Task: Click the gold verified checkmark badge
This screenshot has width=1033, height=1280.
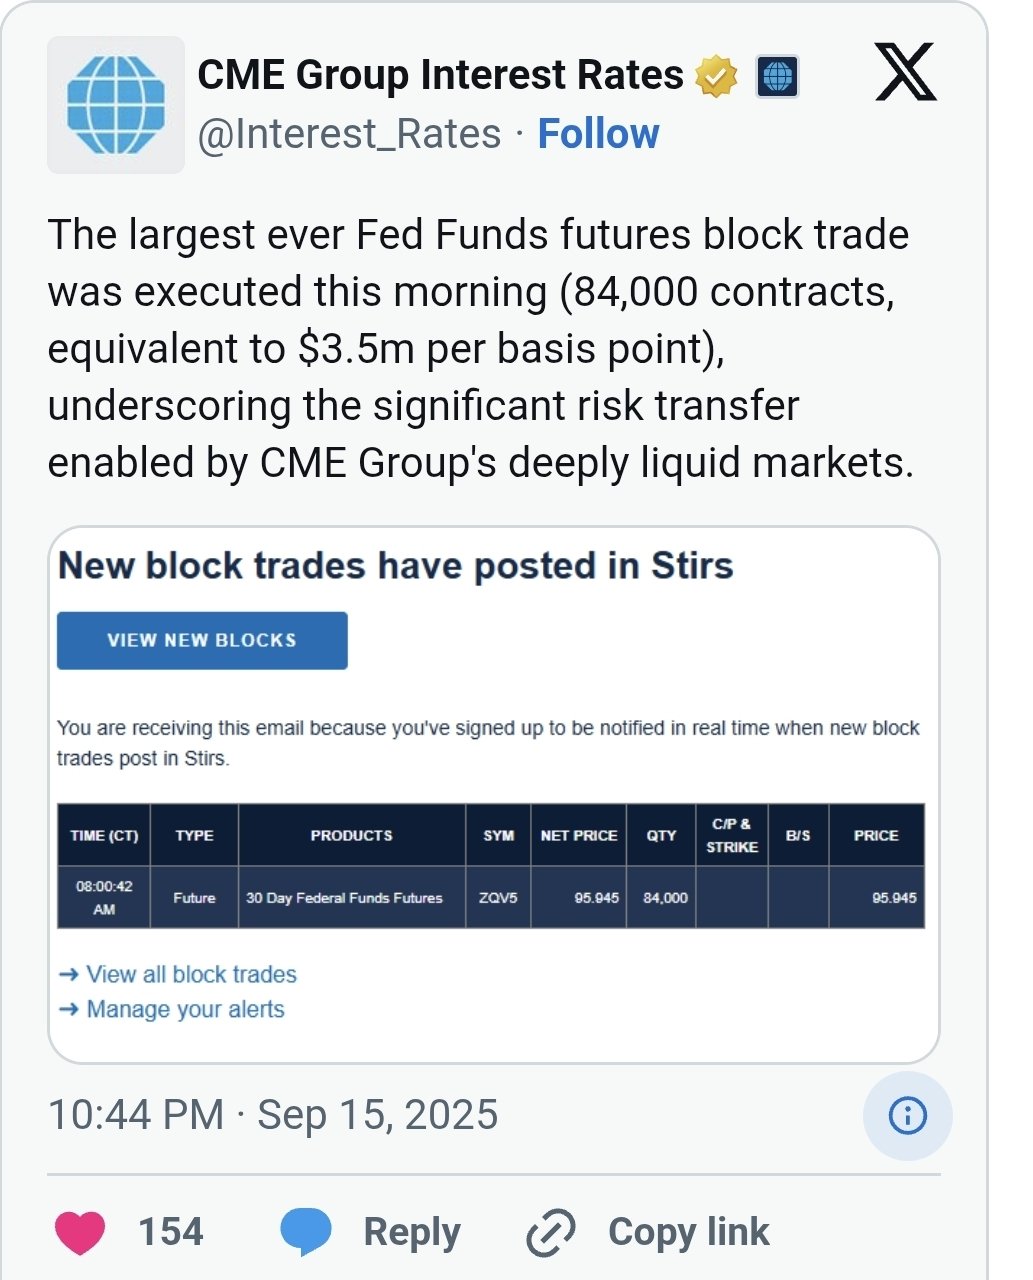Action: point(716,77)
